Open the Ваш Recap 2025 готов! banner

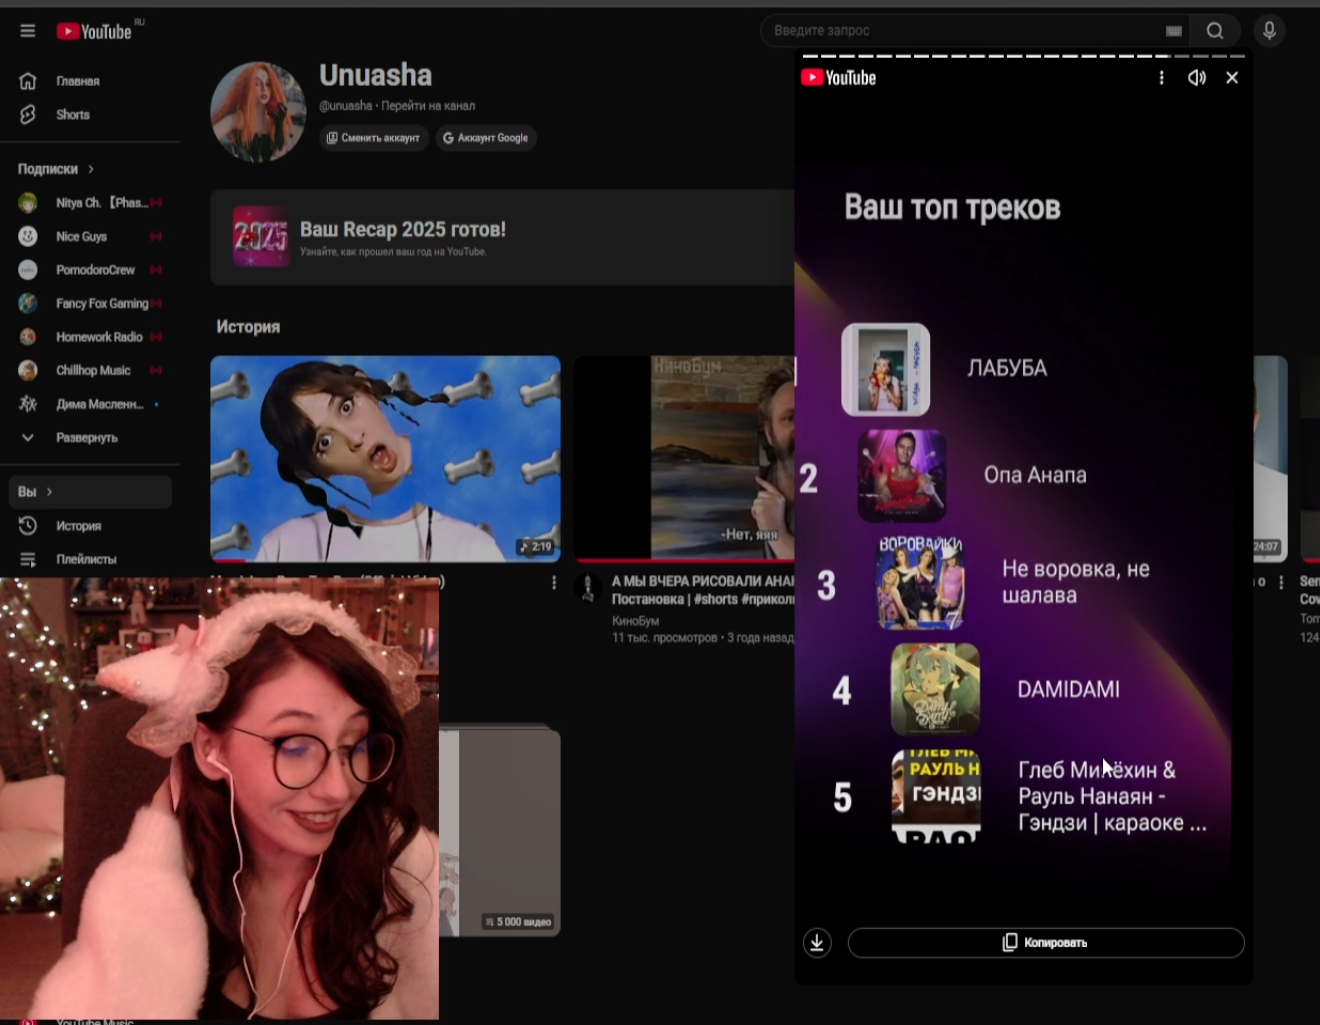tap(502, 237)
